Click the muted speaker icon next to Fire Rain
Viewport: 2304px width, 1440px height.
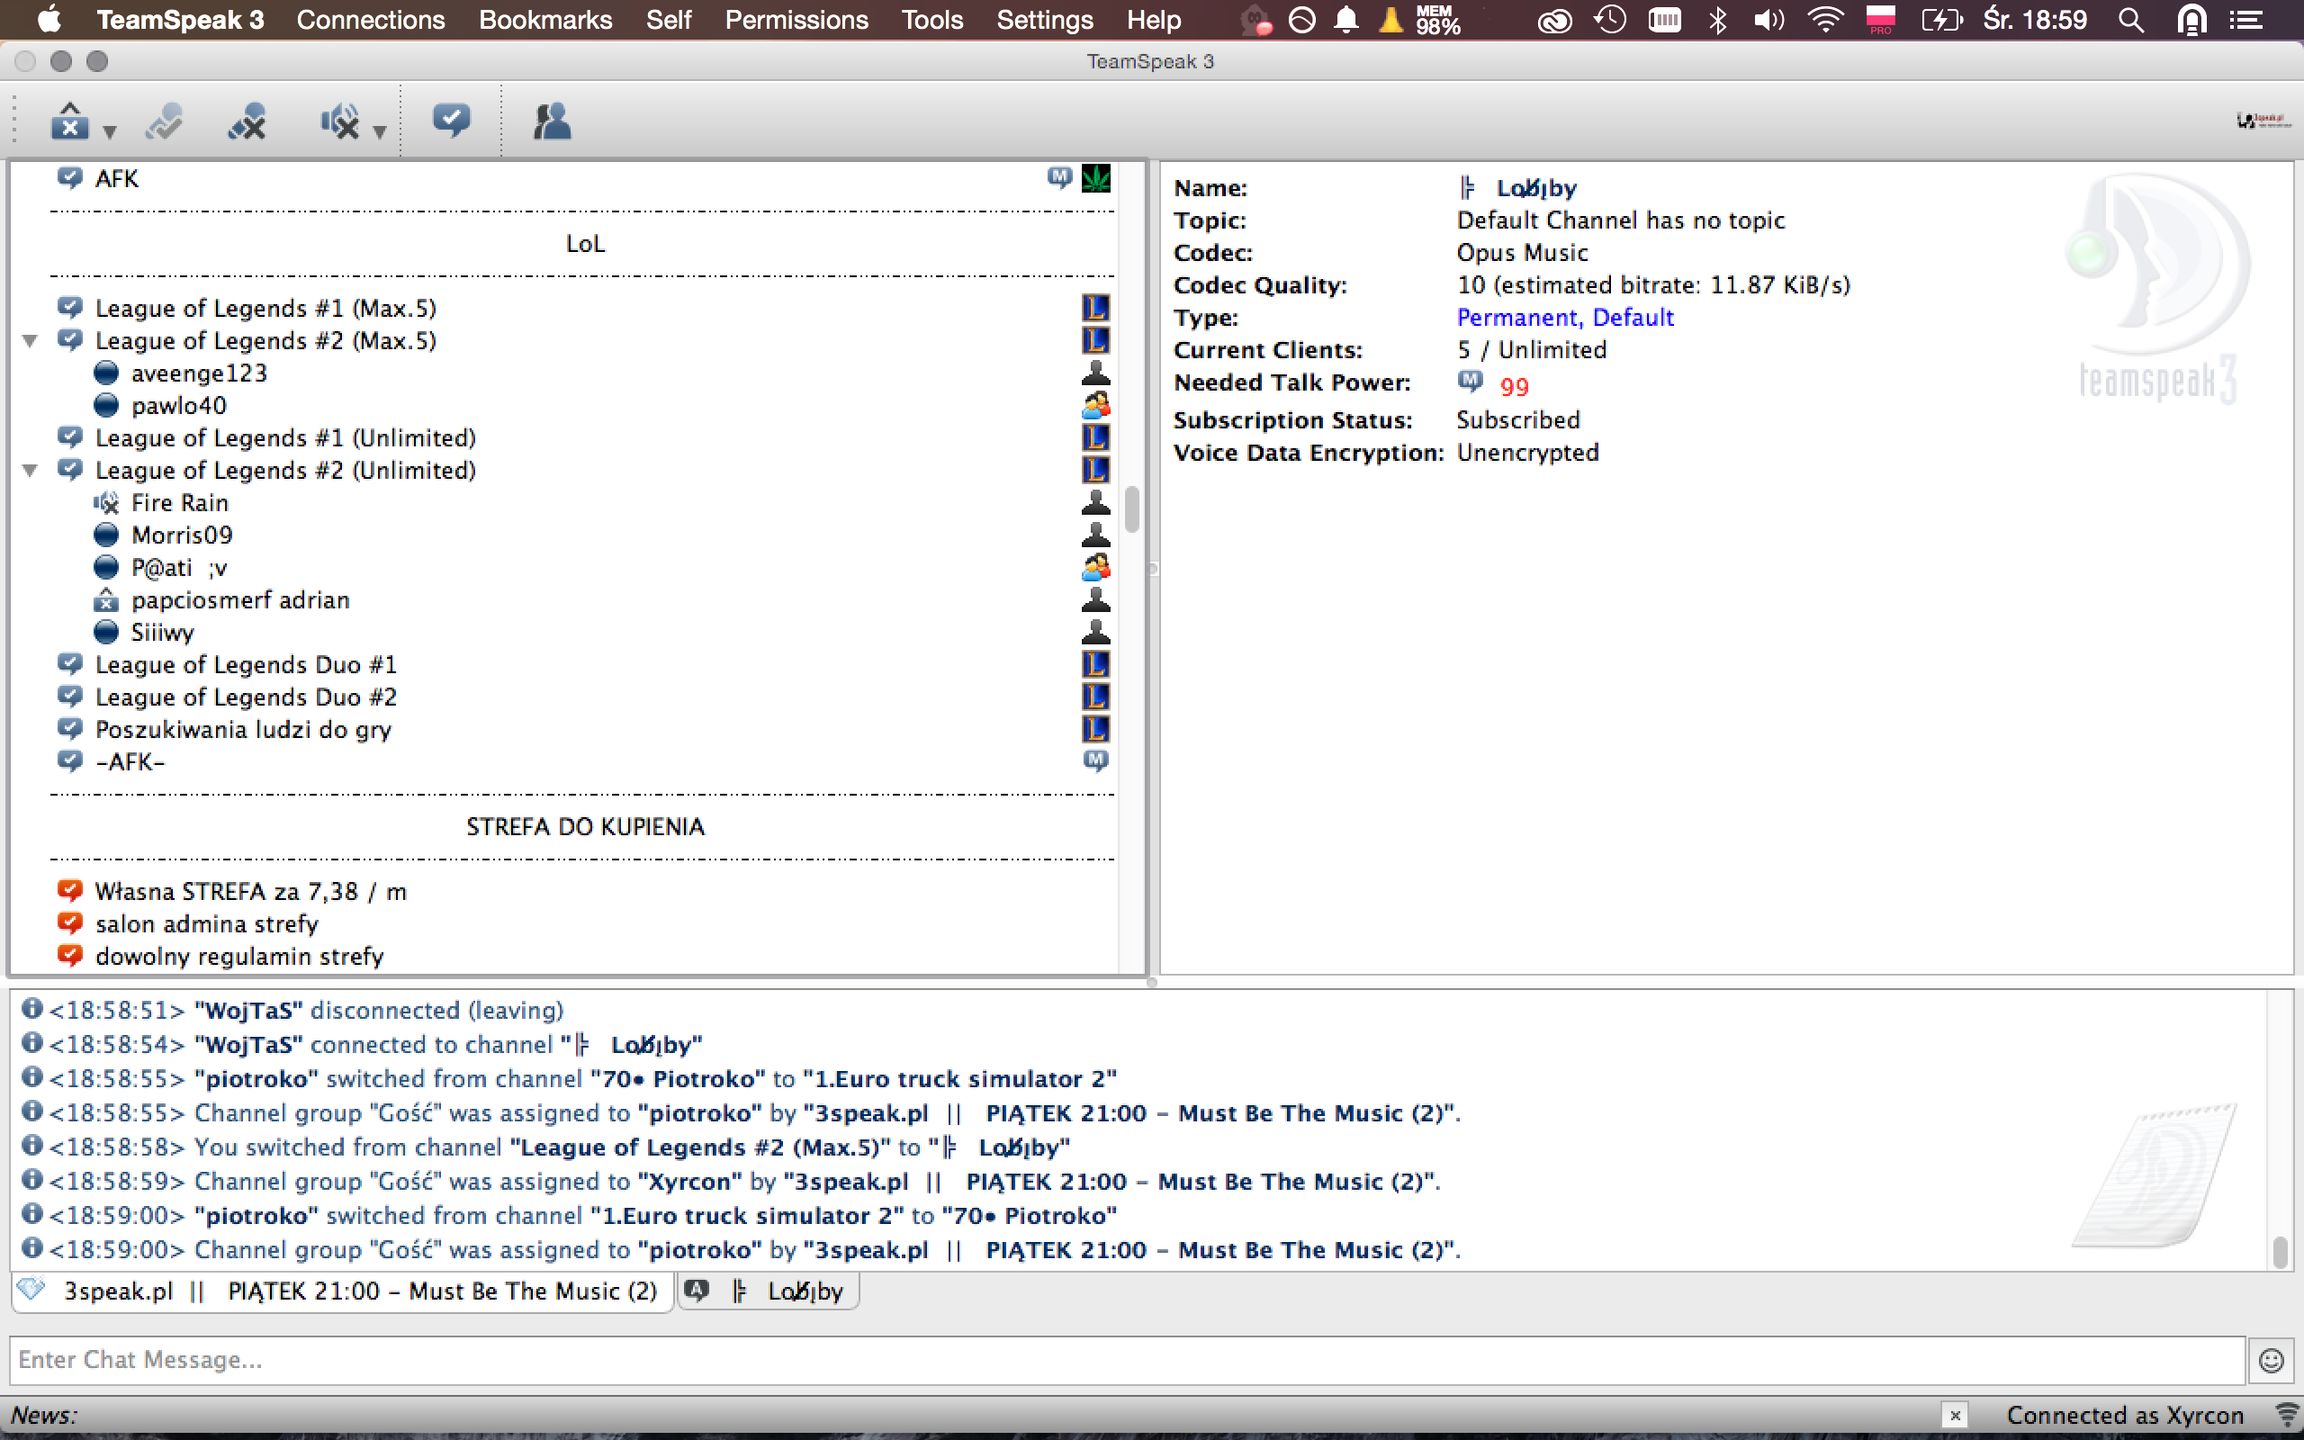pos(108,503)
